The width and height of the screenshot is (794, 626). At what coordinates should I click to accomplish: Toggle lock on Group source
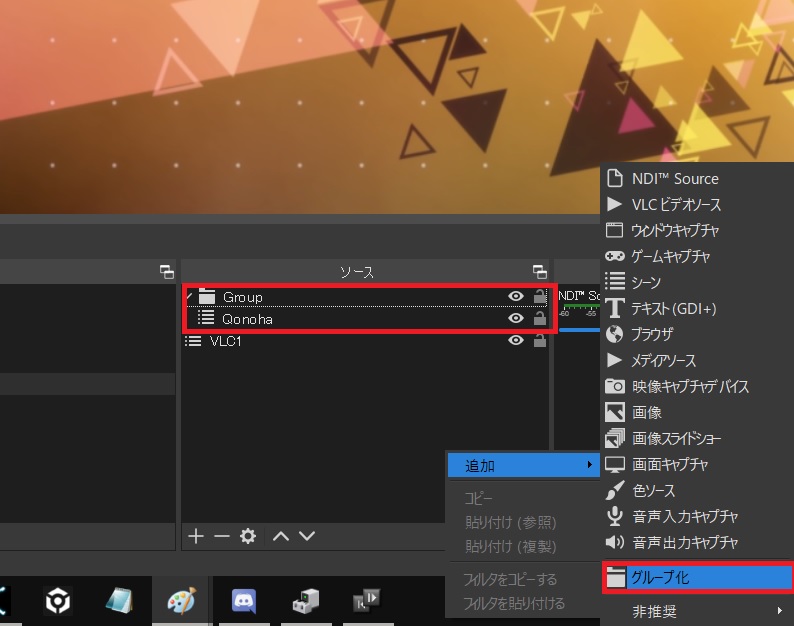540,296
